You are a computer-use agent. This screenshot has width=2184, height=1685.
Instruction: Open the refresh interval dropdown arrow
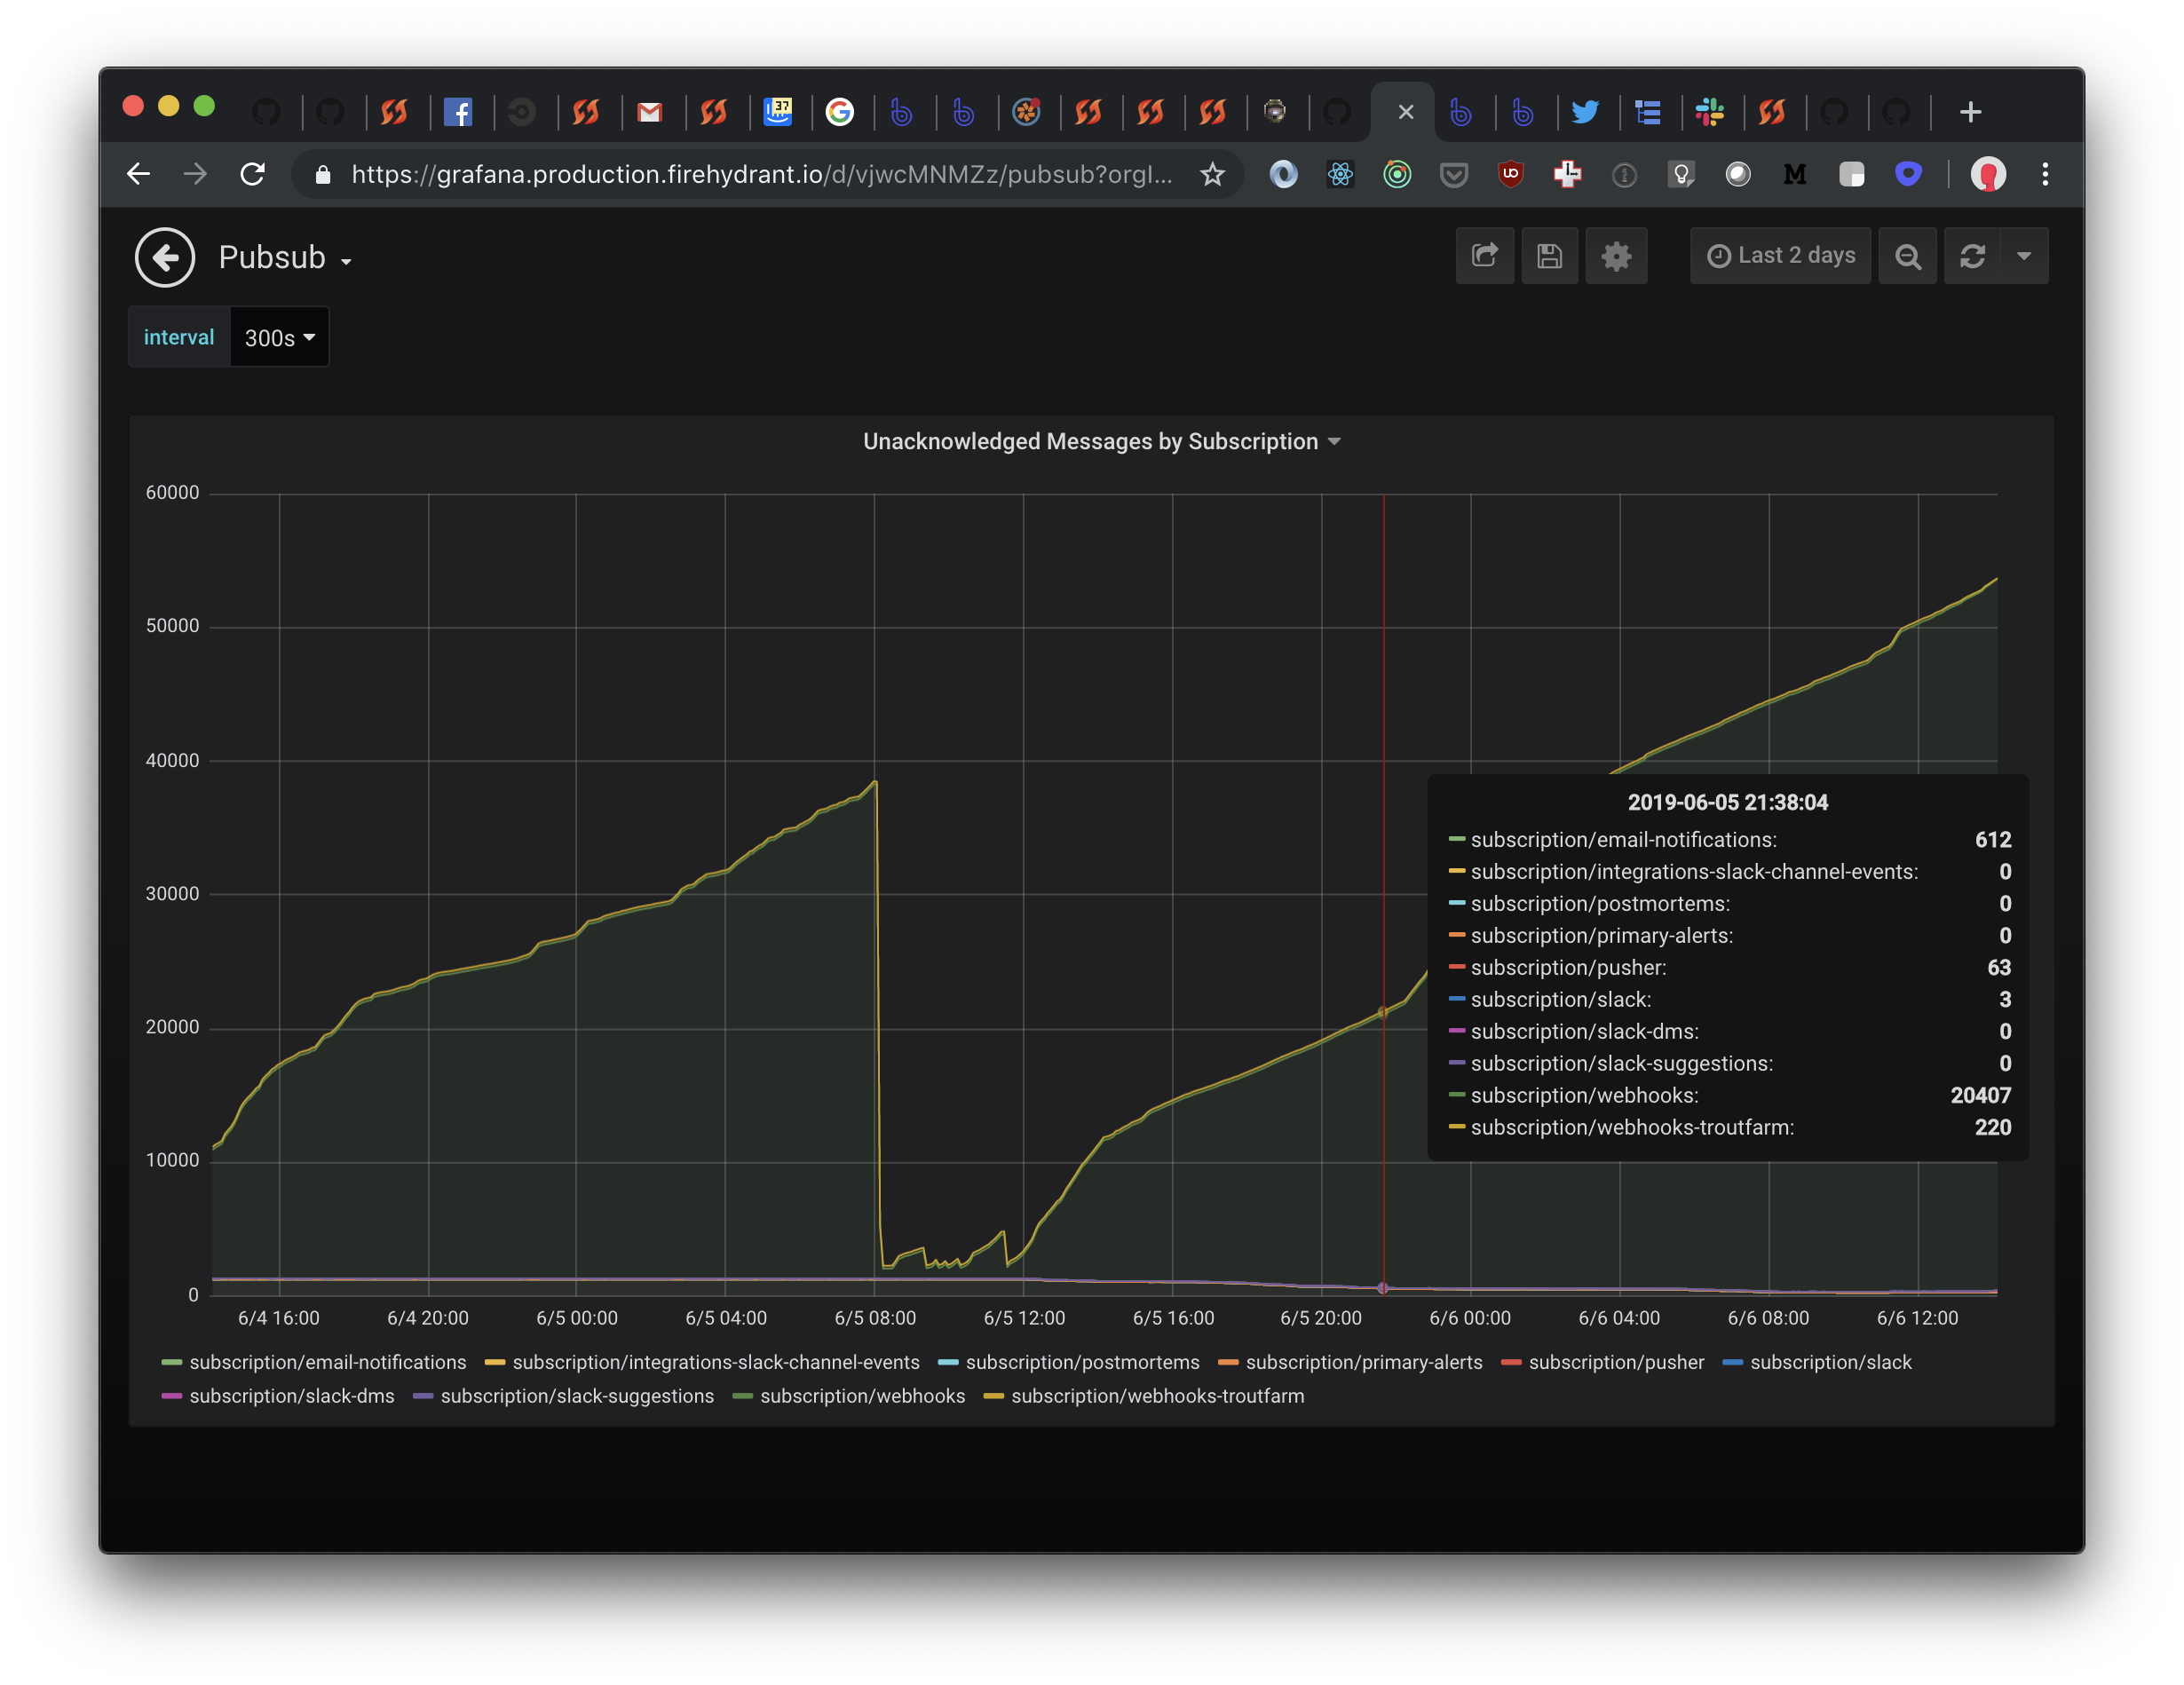[x=2023, y=256]
